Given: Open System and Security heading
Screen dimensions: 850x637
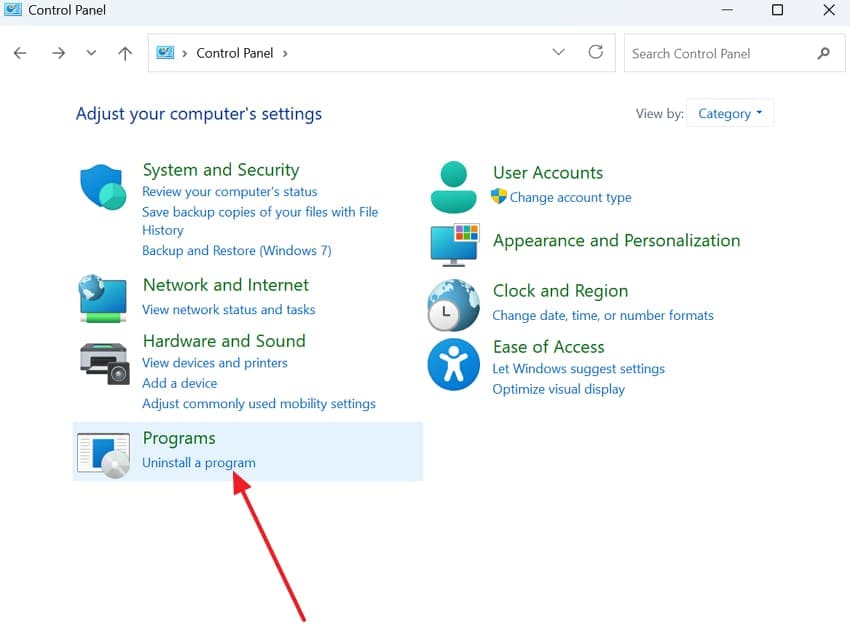Looking at the screenshot, I should point(221,170).
